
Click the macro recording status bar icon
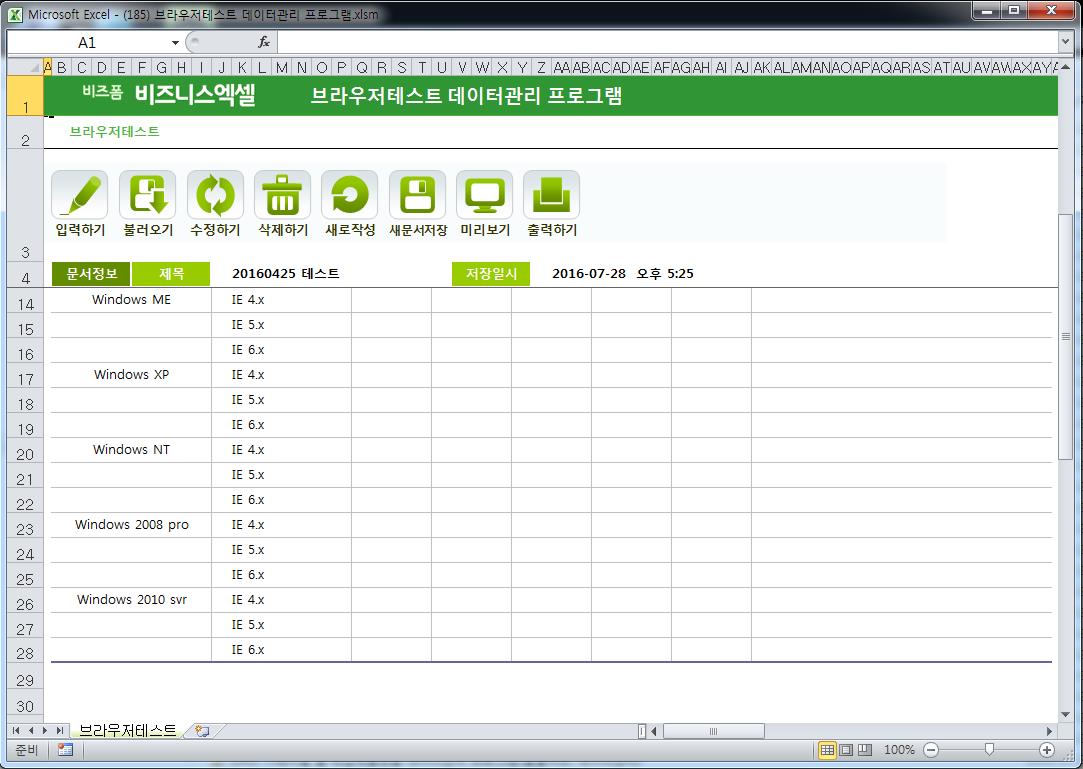click(65, 750)
